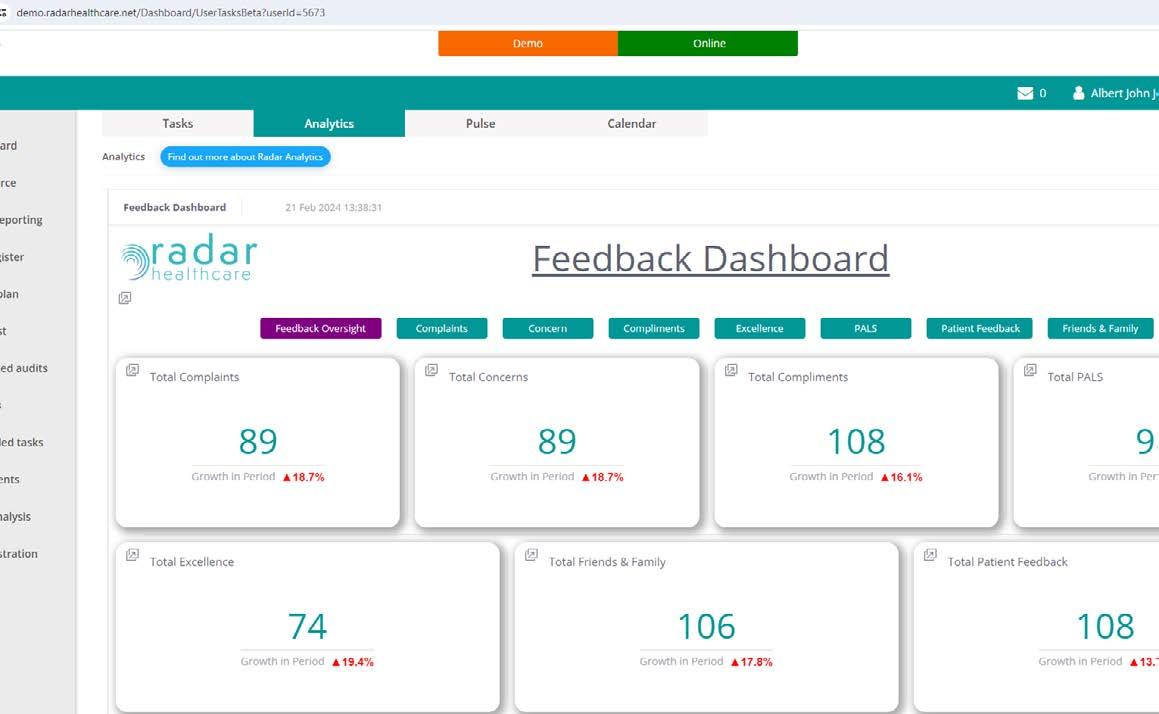Click the Total Compliments value 108

tap(856, 441)
